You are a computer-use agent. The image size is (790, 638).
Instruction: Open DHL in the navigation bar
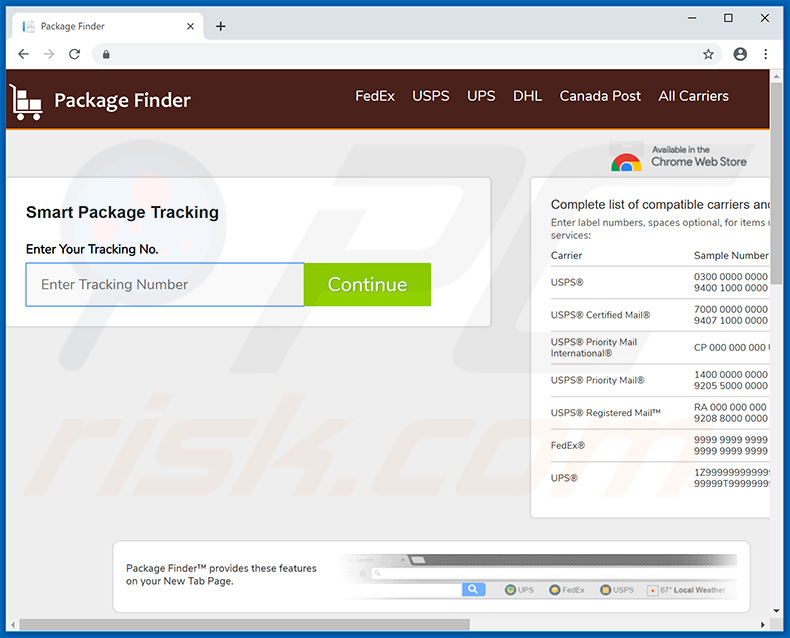(528, 96)
